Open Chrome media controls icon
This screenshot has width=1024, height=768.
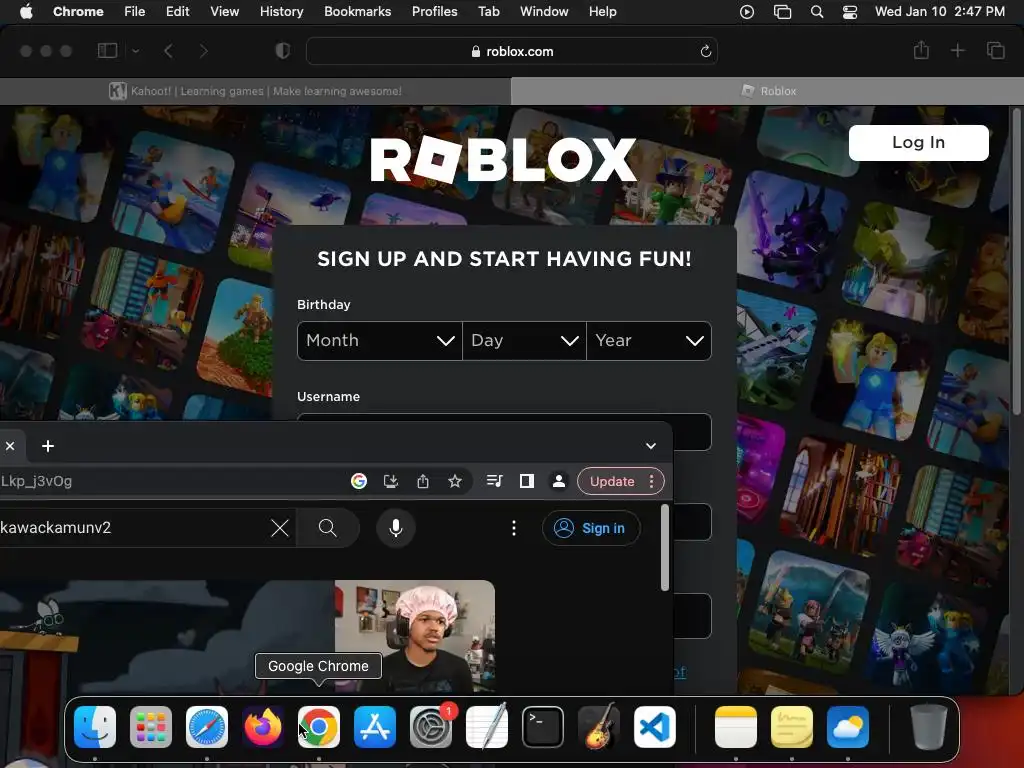click(x=494, y=481)
